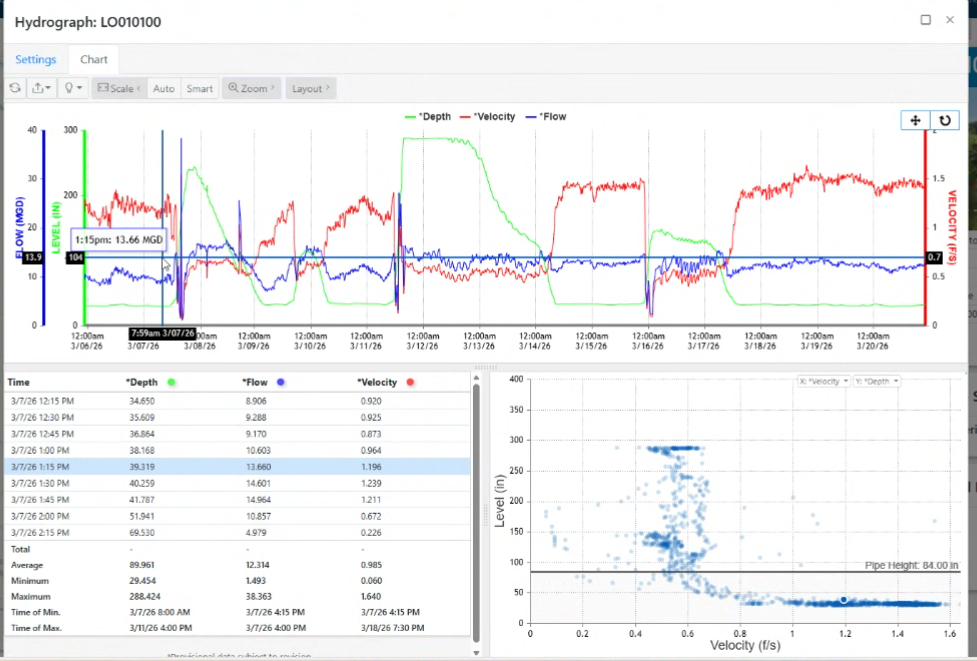Screen dimensions: 977x661
Task: Open the X-axis *Velocity dropdown
Action: (823, 381)
